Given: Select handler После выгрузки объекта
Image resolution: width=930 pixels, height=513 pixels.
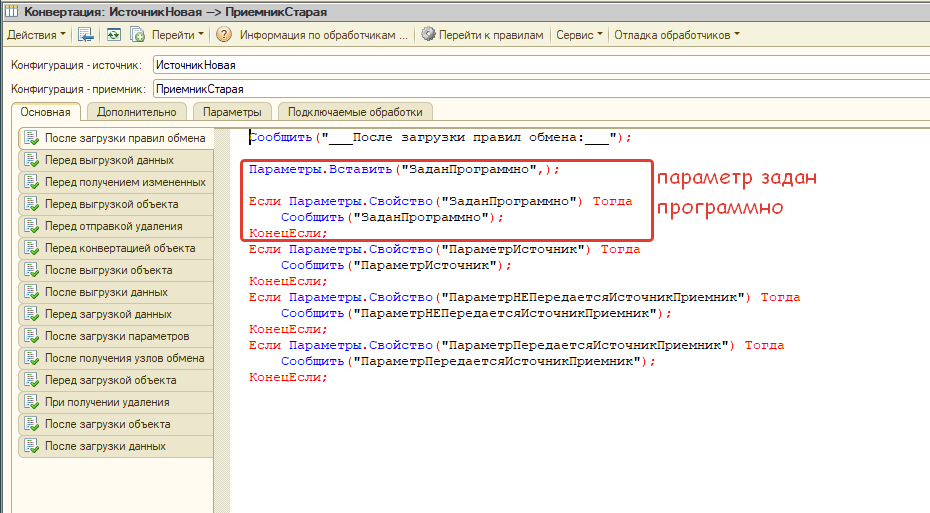Looking at the screenshot, I should tap(116, 270).
